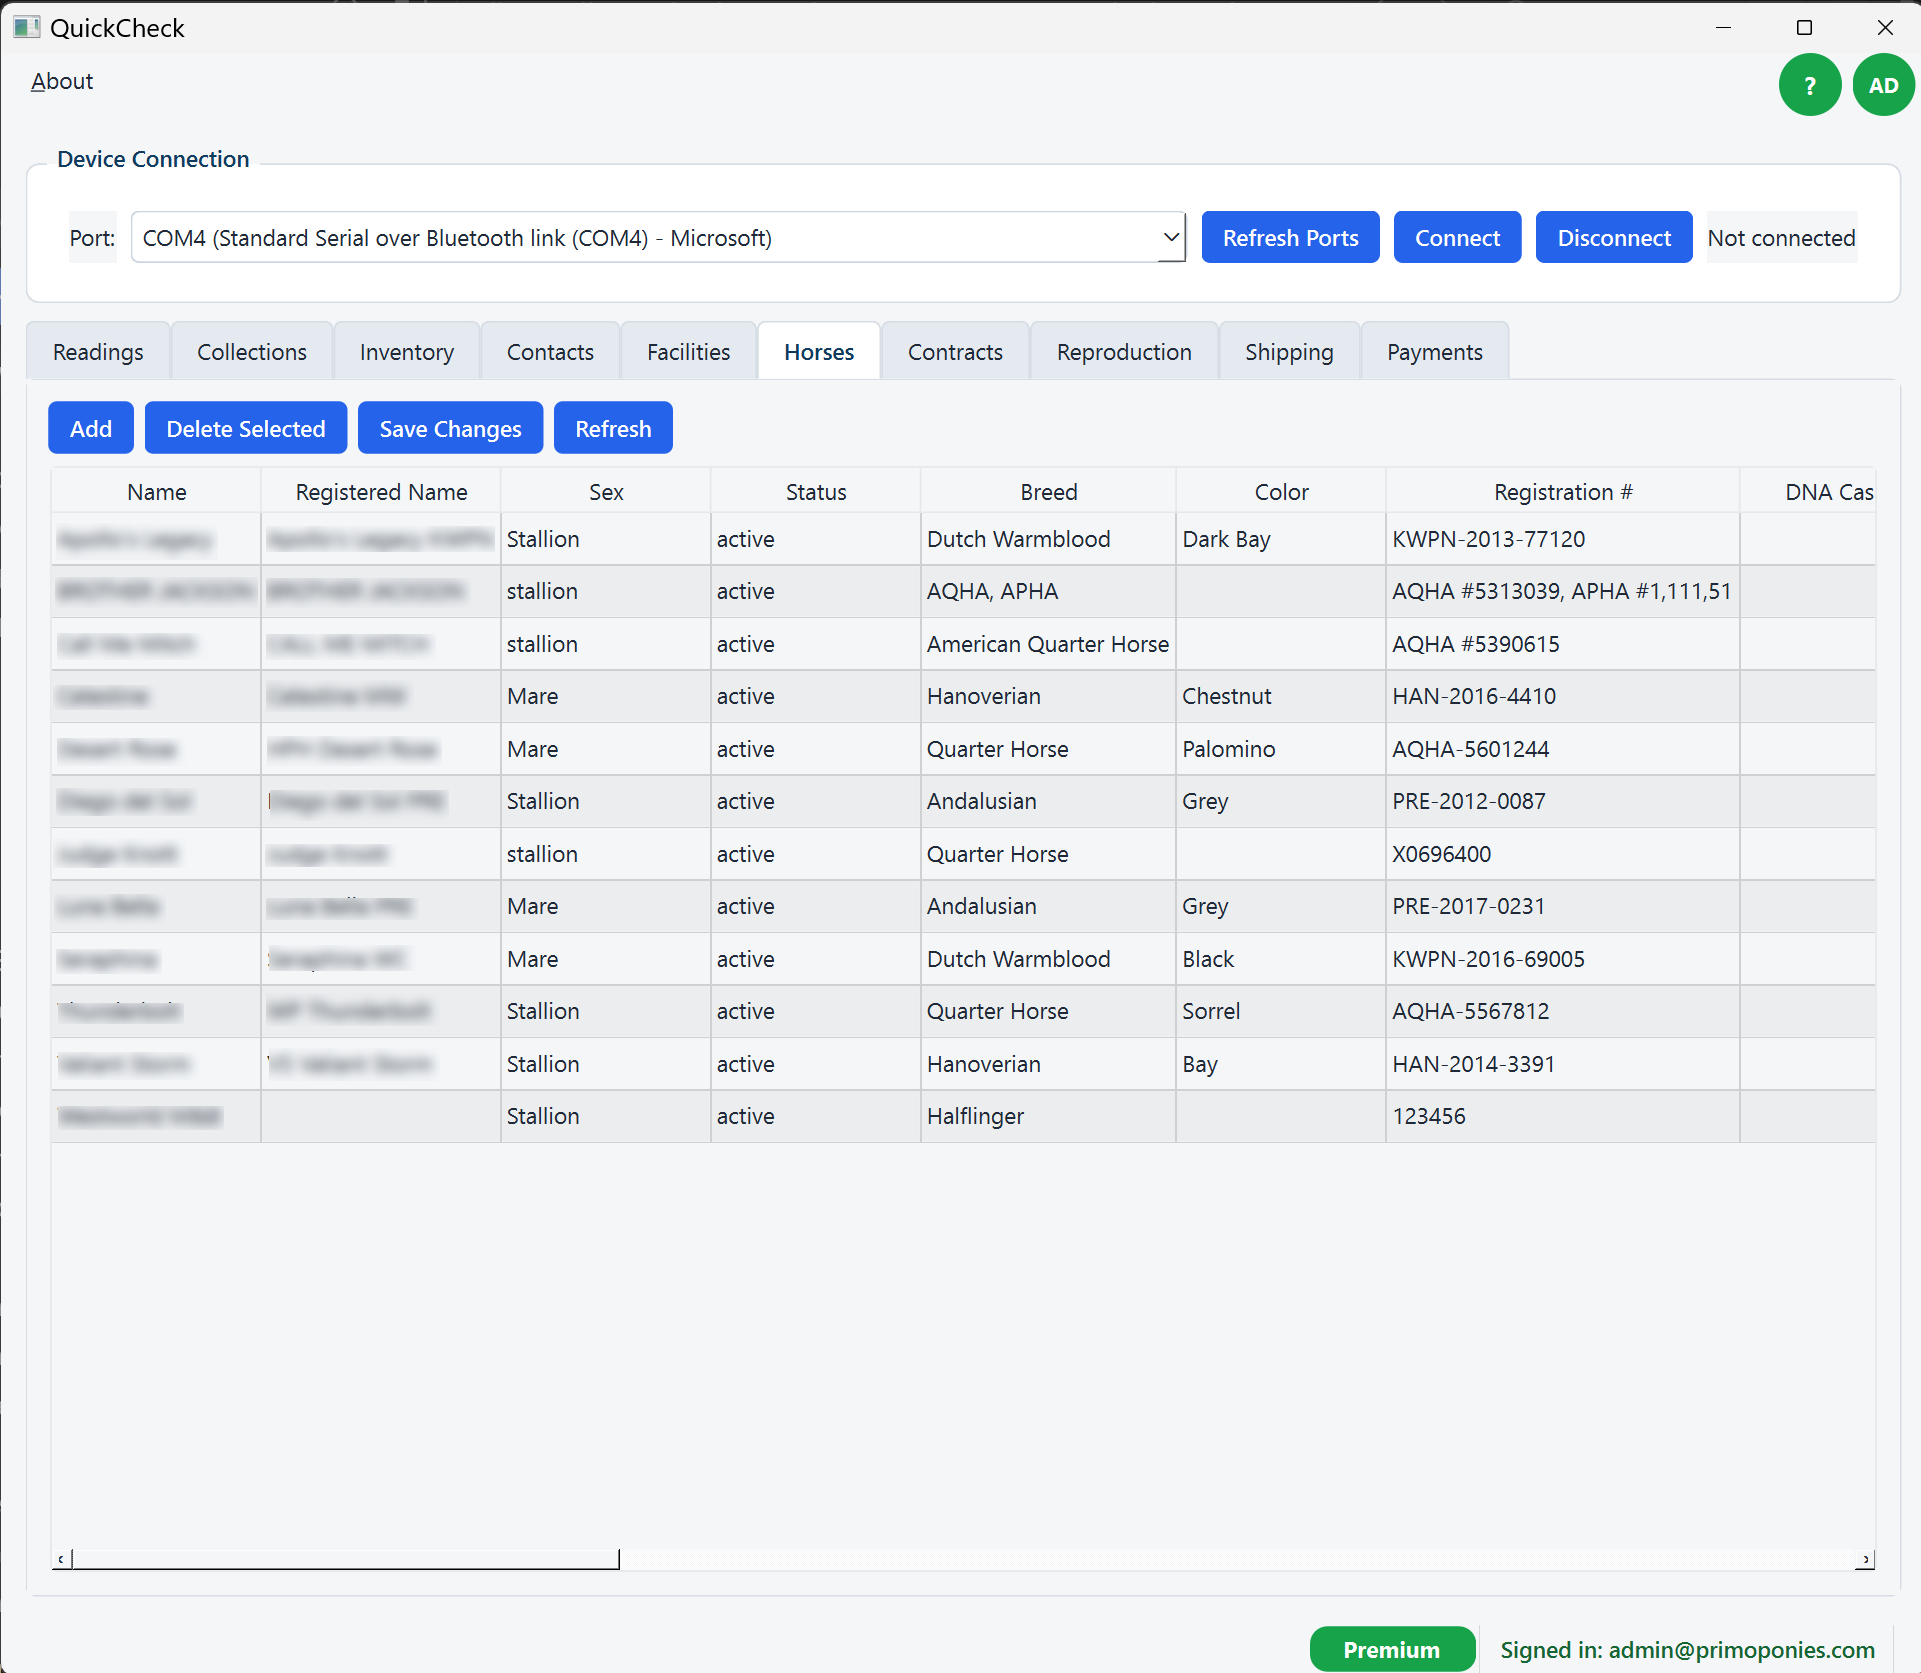Screen dimensions: 1921x1673
Task: Click the signed-in email admin@primoponies.com
Action: [1741, 1650]
